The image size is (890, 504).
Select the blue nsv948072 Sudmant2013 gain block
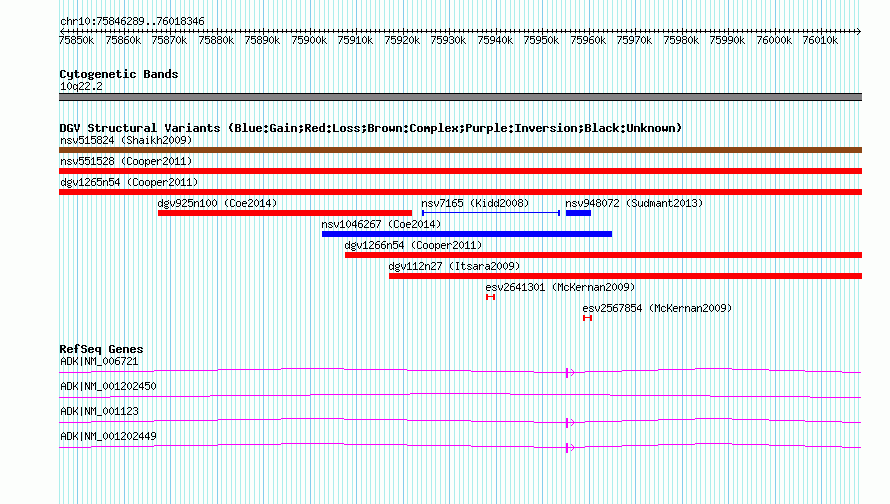(578, 213)
